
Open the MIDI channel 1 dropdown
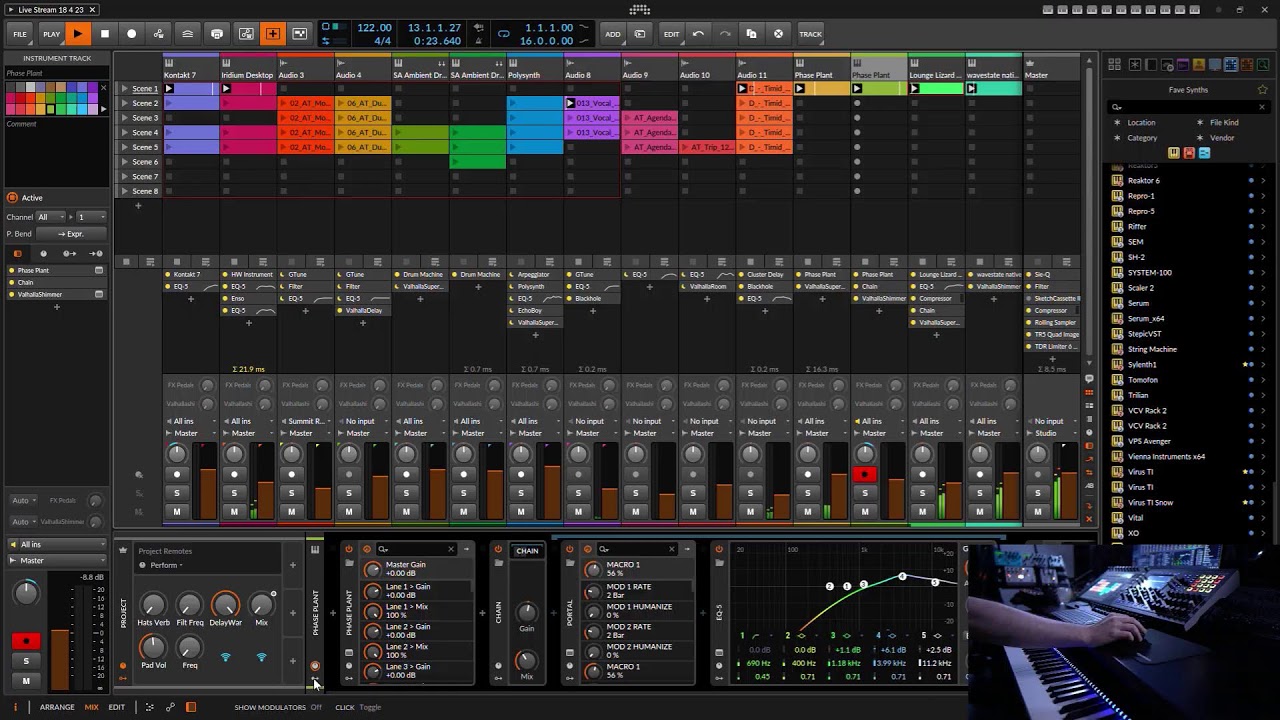[92, 217]
